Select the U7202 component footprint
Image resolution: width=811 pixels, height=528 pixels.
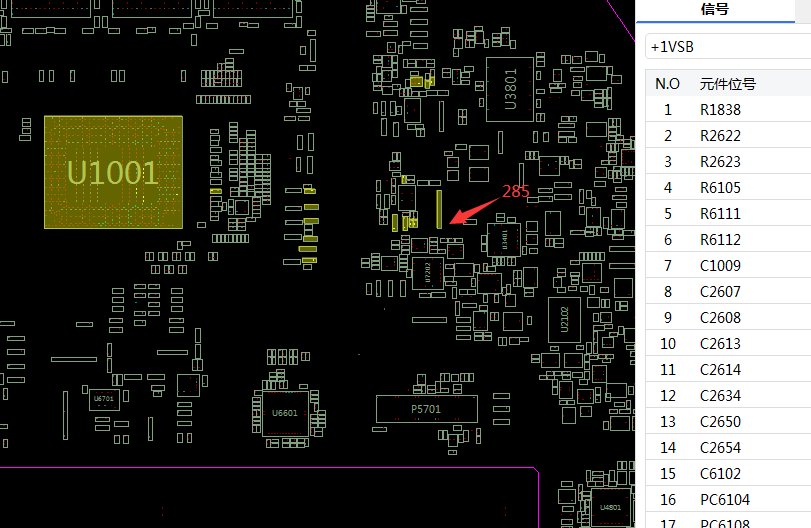click(427, 274)
